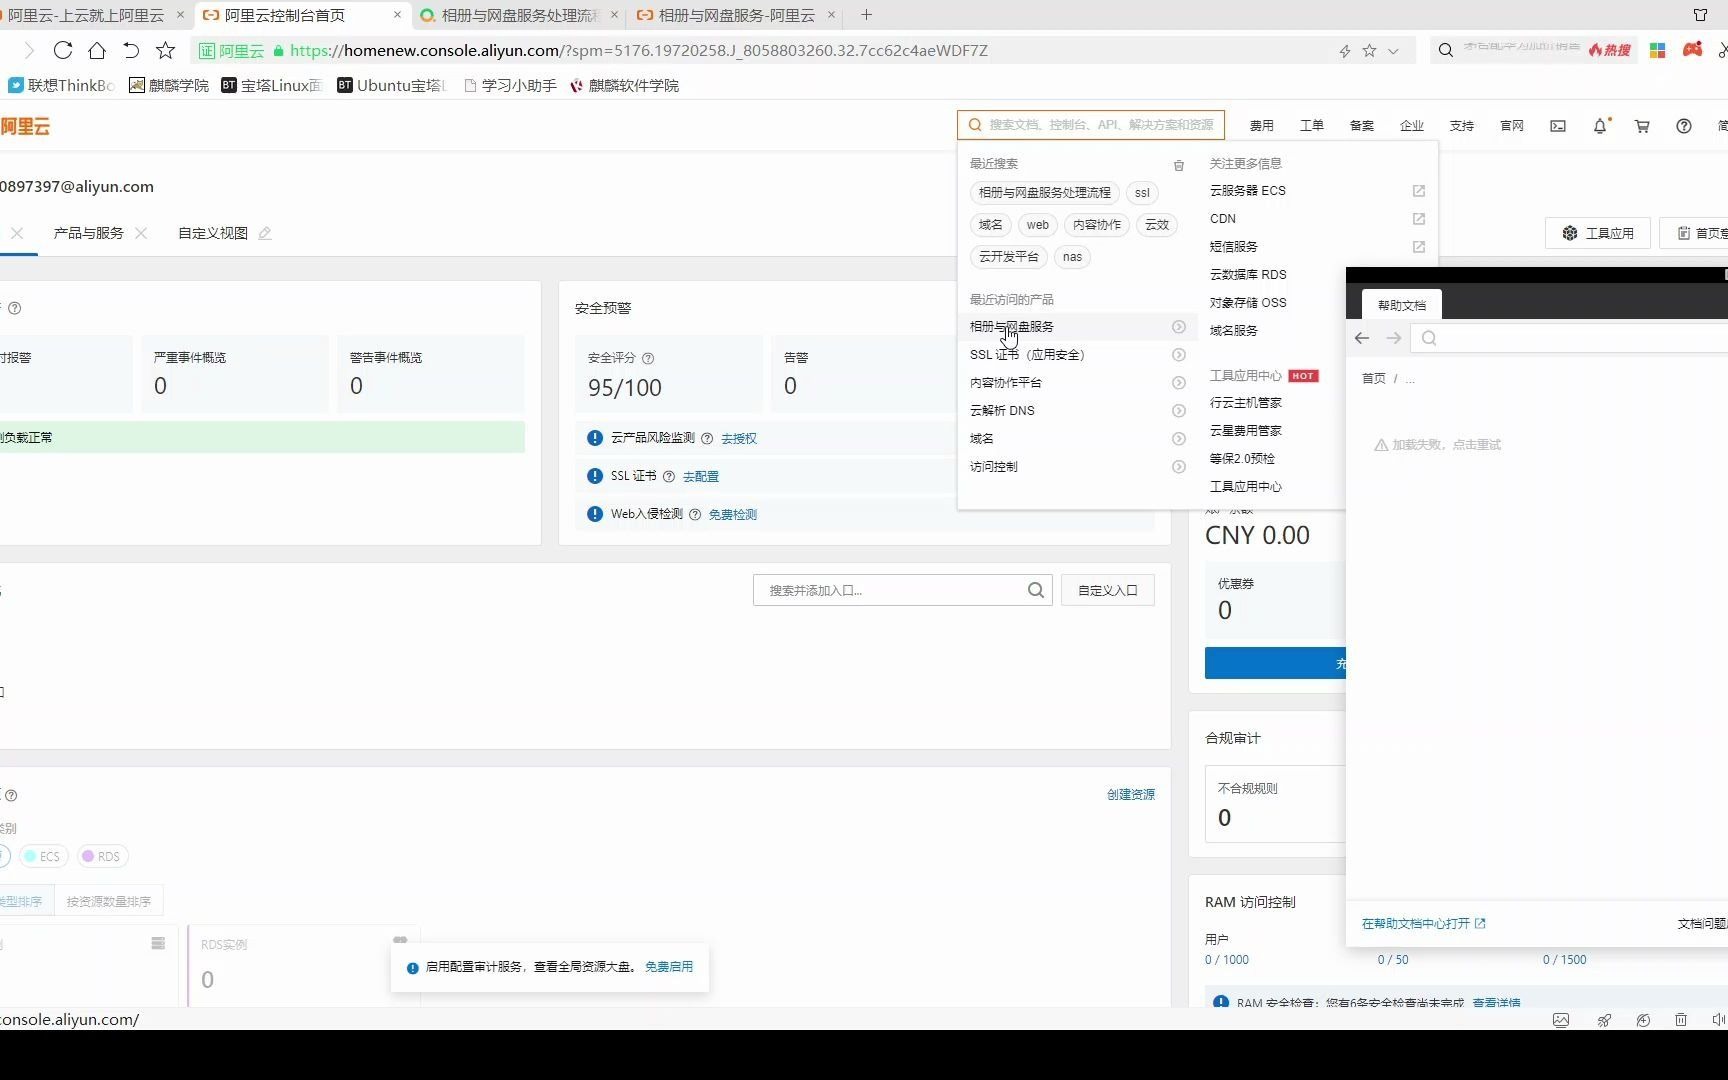This screenshot has width=1728, height=1080.
Task: Open the shopping cart icon
Action: point(1642,126)
